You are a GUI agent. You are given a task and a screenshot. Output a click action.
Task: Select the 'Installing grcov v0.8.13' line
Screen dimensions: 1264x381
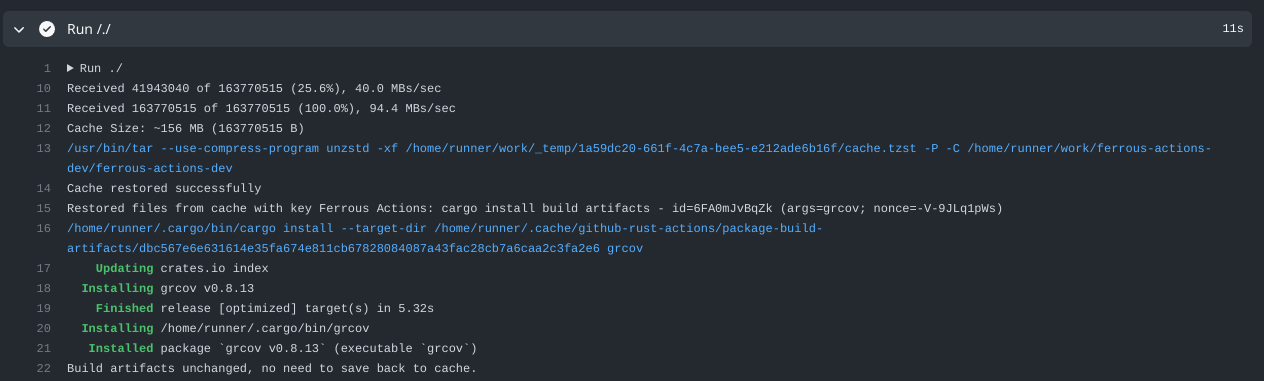pos(168,288)
